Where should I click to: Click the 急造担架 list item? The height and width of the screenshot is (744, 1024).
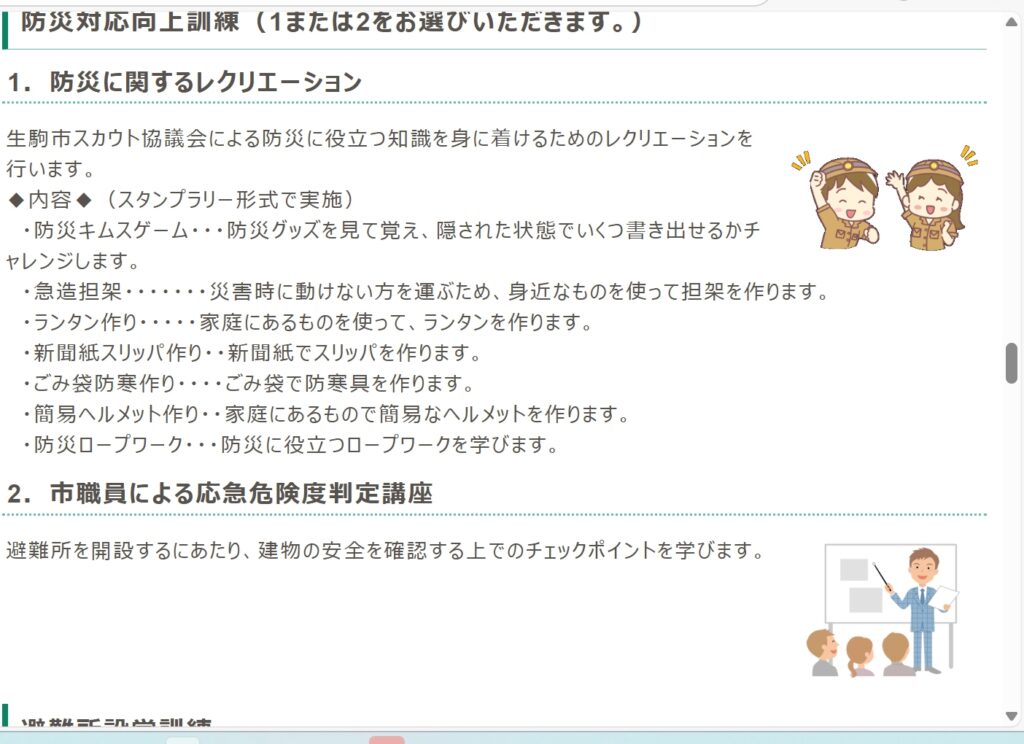click(x=425, y=291)
